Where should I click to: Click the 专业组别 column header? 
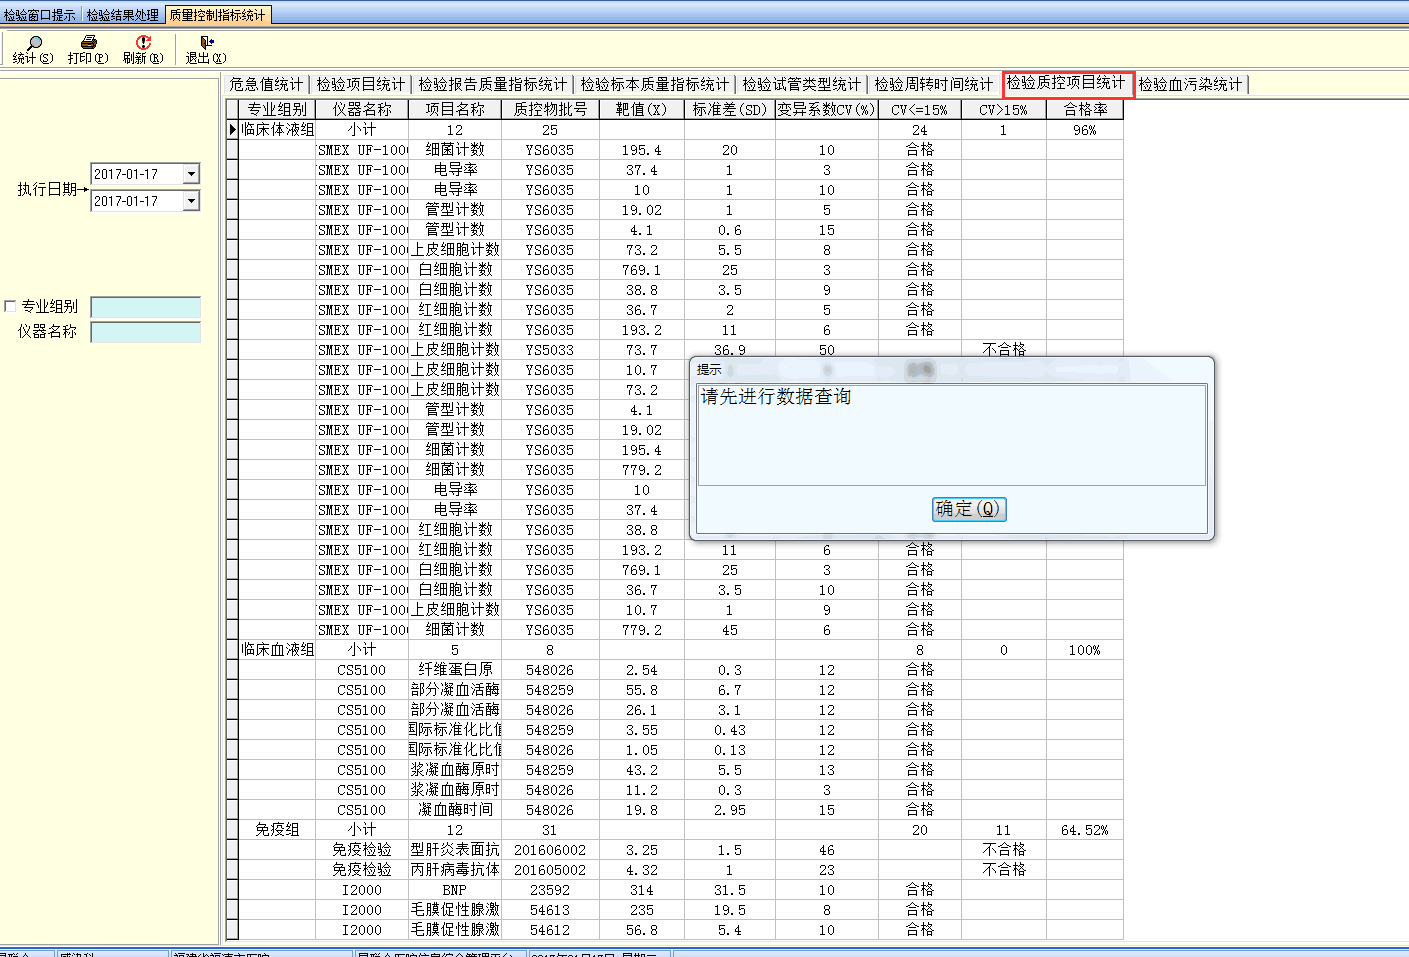click(x=277, y=110)
